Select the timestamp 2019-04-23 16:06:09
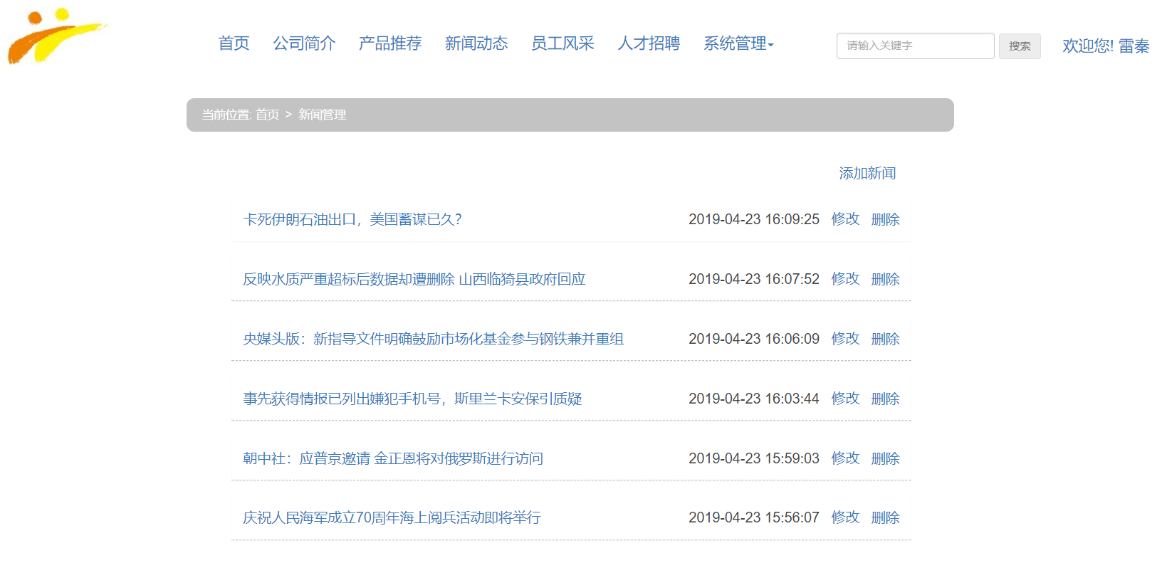 (754, 339)
